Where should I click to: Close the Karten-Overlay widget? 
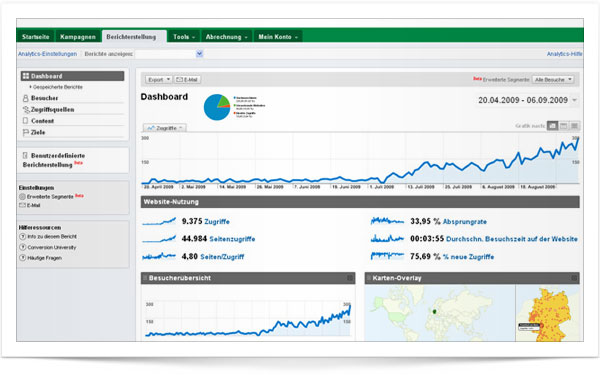[574, 278]
